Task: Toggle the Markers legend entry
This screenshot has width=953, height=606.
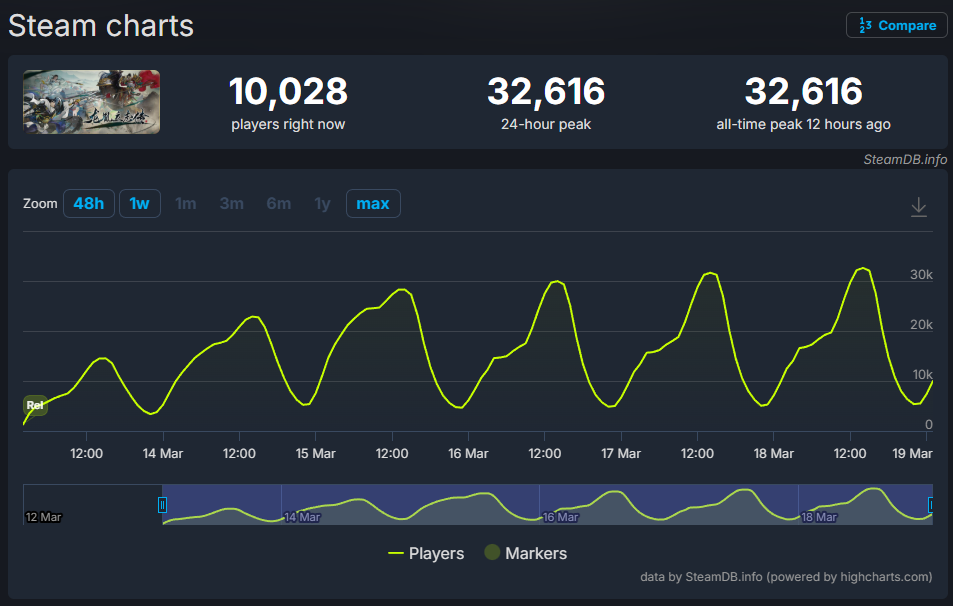Action: [525, 553]
